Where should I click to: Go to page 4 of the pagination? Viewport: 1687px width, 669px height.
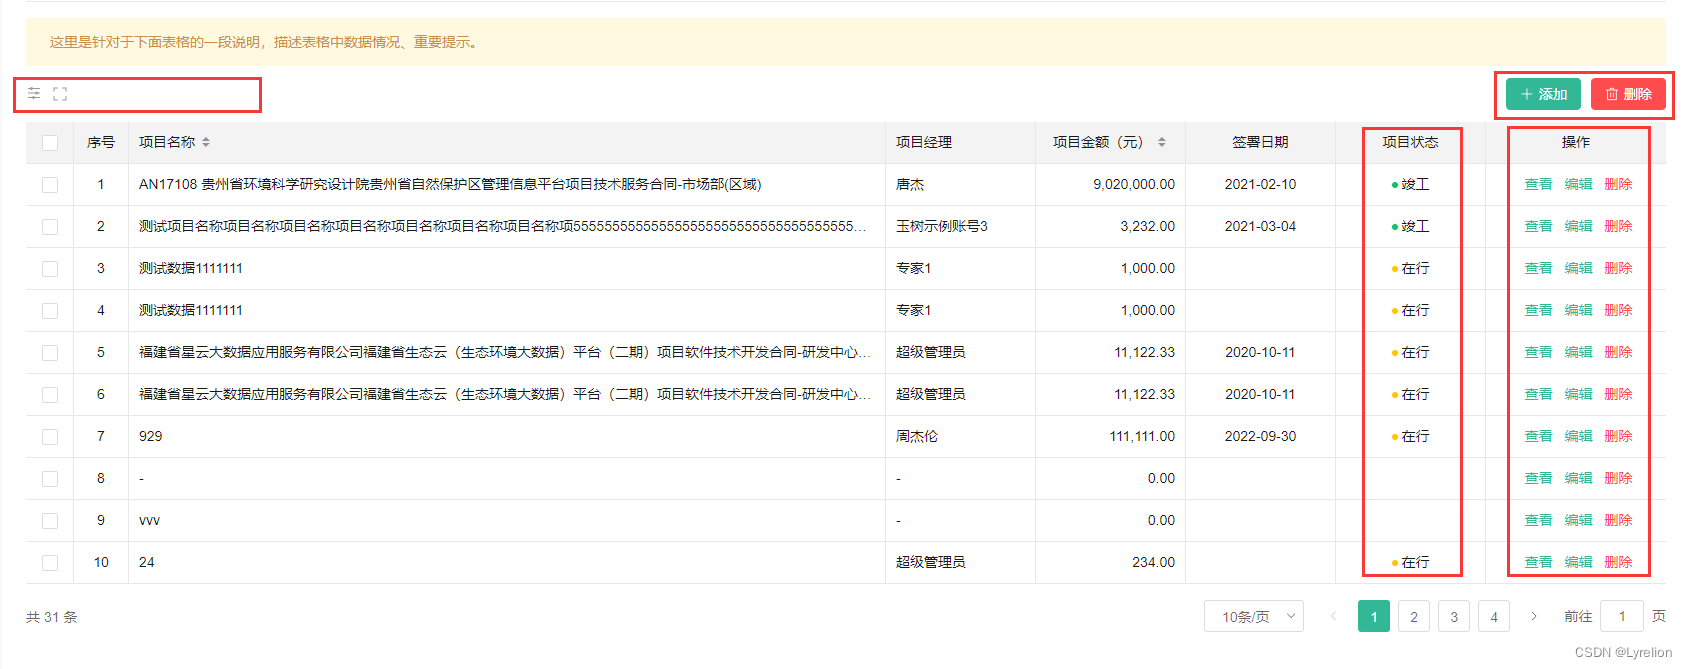[1494, 616]
